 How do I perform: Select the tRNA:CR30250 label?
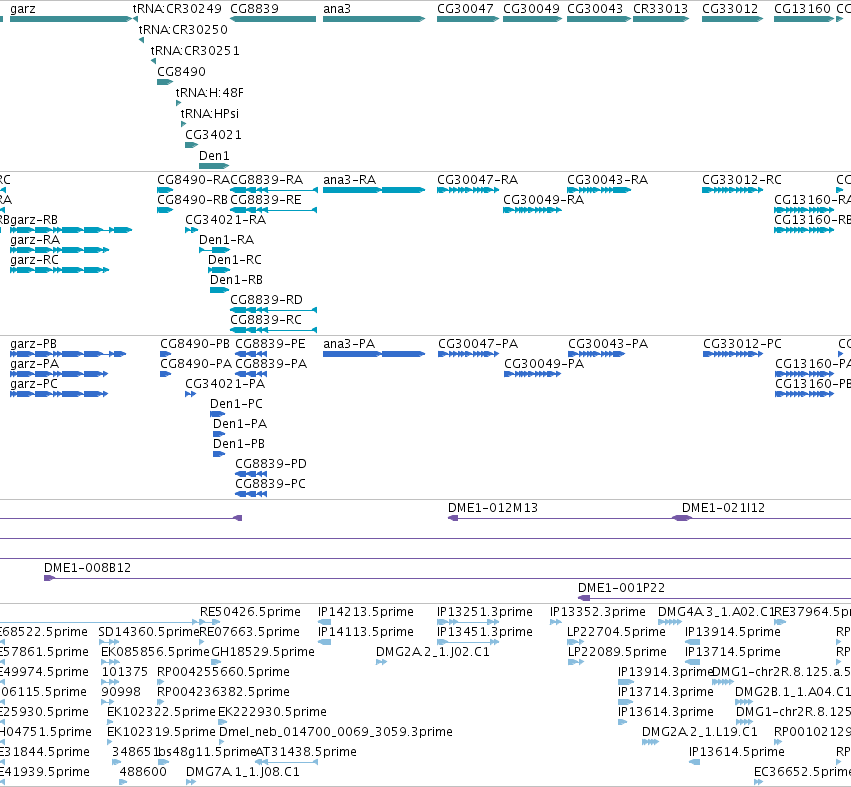(x=183, y=30)
